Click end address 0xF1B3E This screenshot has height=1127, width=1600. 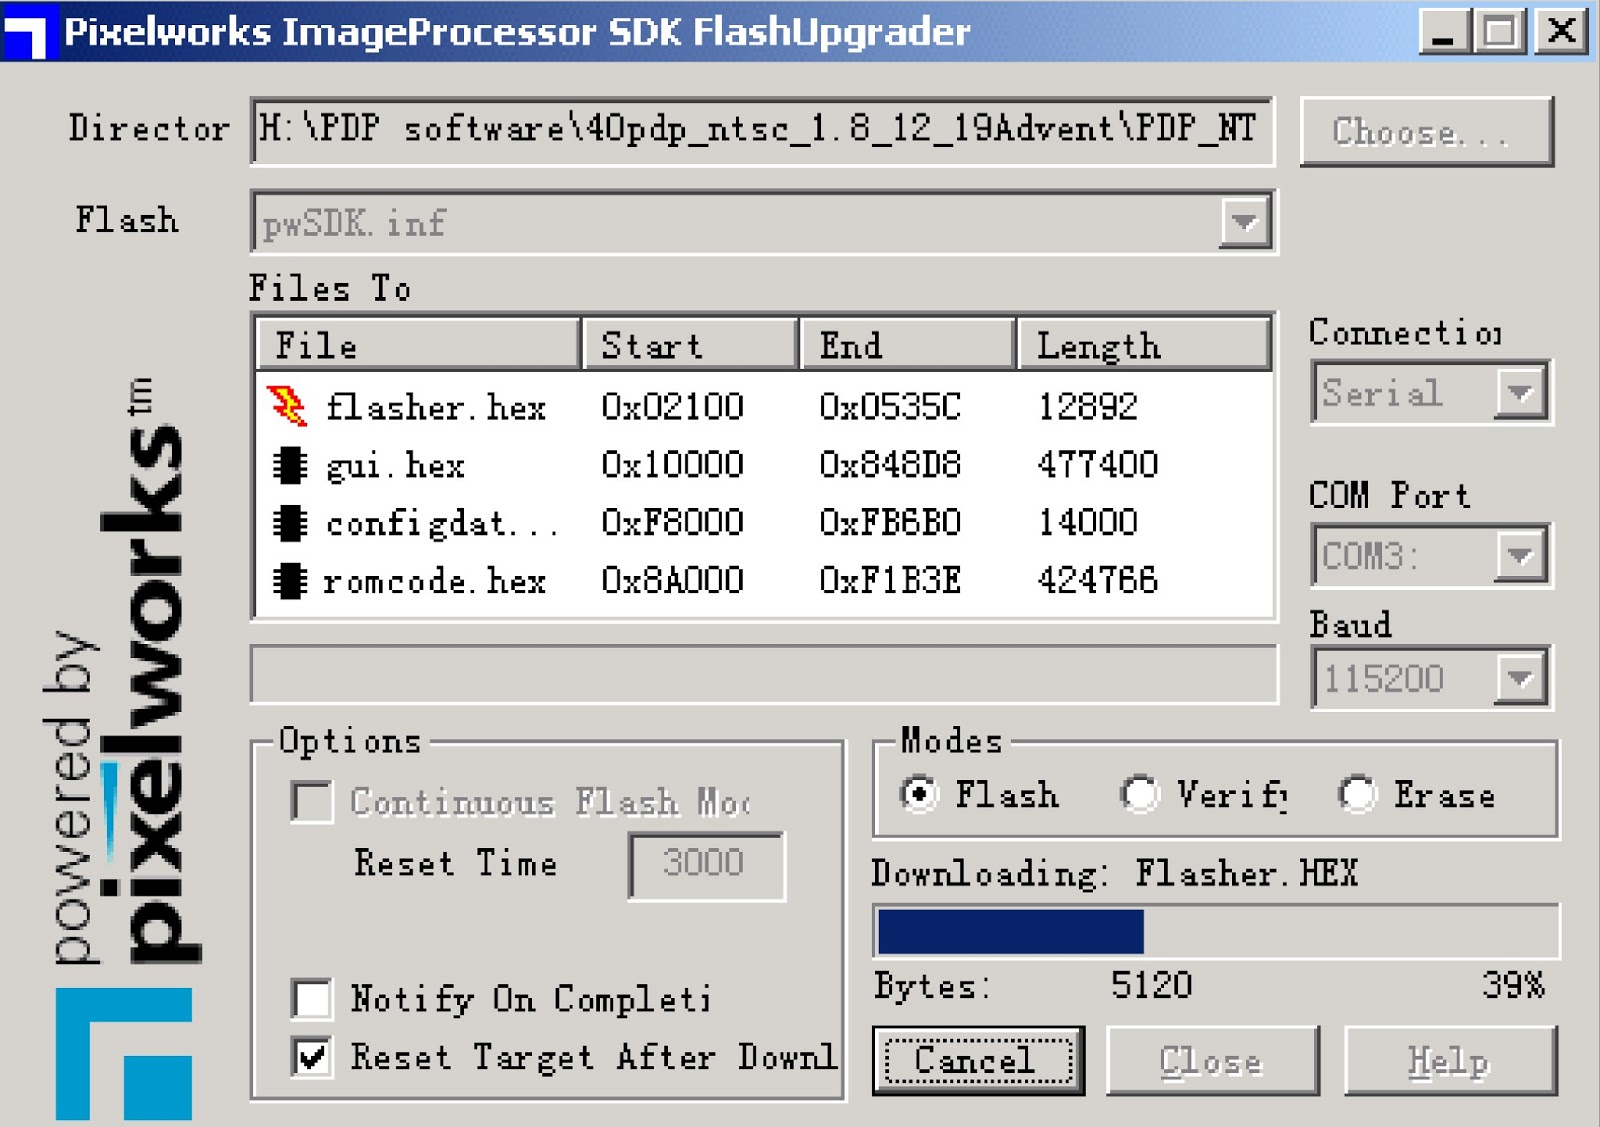pos(890,581)
